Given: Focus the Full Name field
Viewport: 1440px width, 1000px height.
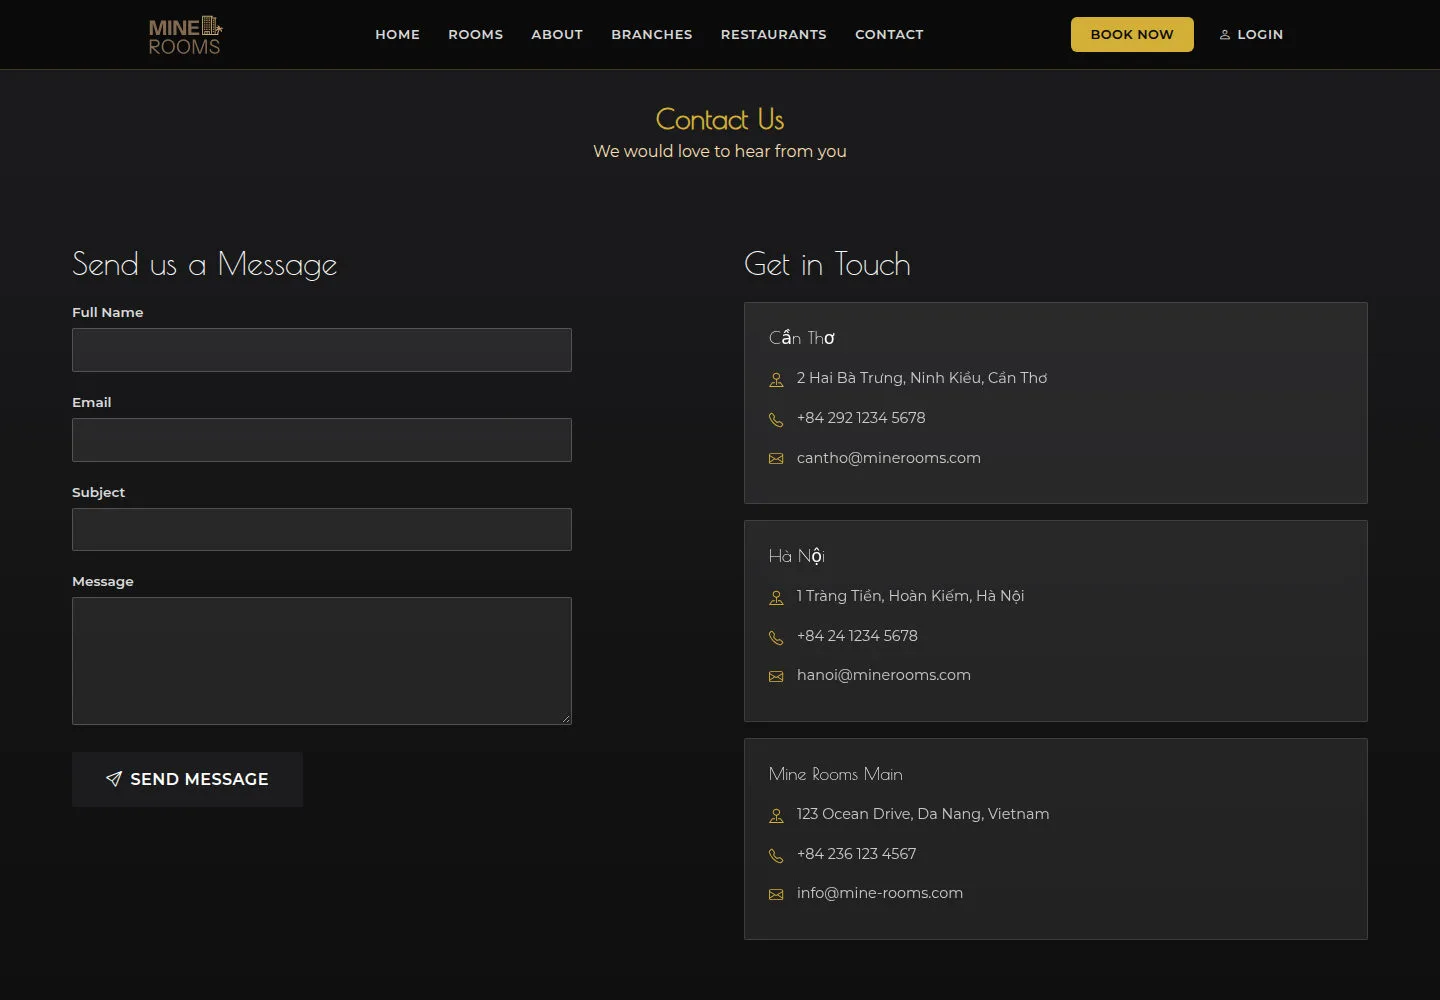Looking at the screenshot, I should pos(322,350).
